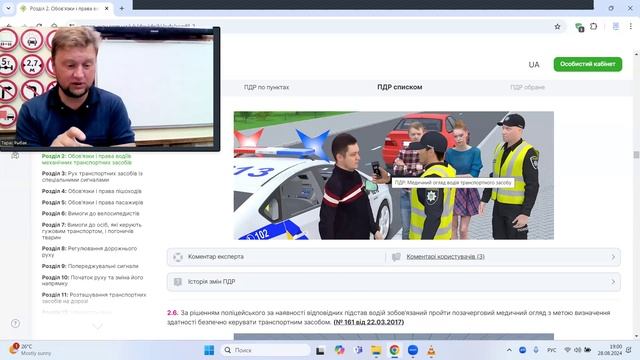Switch the site language via UA
The height and width of the screenshot is (360, 640).
[534, 64]
